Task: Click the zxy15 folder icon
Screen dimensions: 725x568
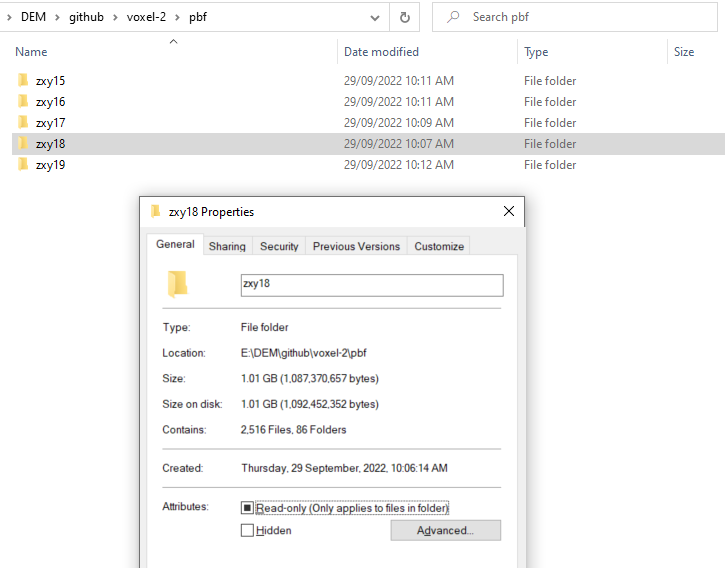Action: [x=23, y=80]
